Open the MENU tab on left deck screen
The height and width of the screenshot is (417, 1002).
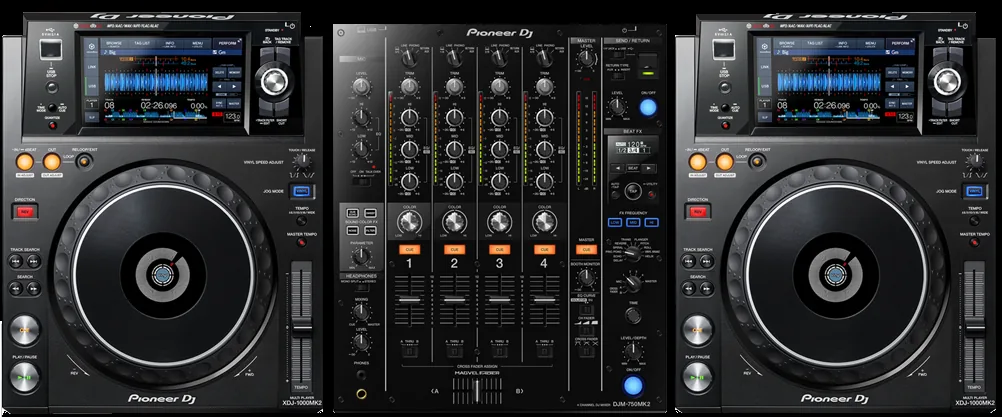pos(198,43)
